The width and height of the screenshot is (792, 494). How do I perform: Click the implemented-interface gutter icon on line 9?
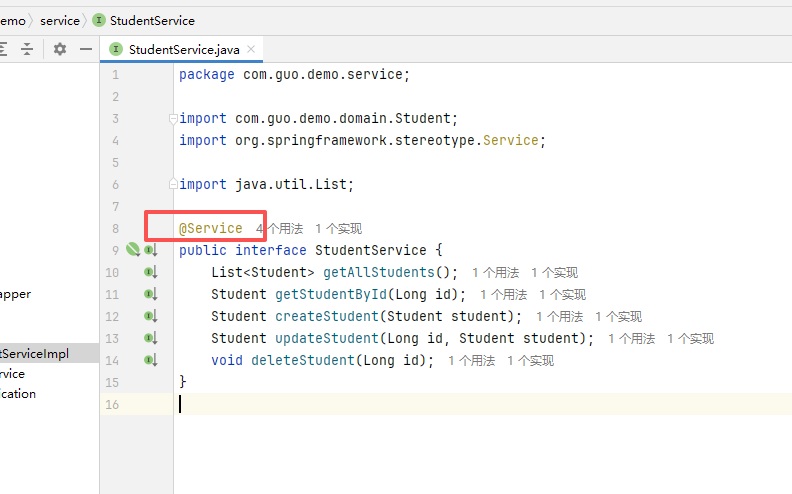pos(150,250)
